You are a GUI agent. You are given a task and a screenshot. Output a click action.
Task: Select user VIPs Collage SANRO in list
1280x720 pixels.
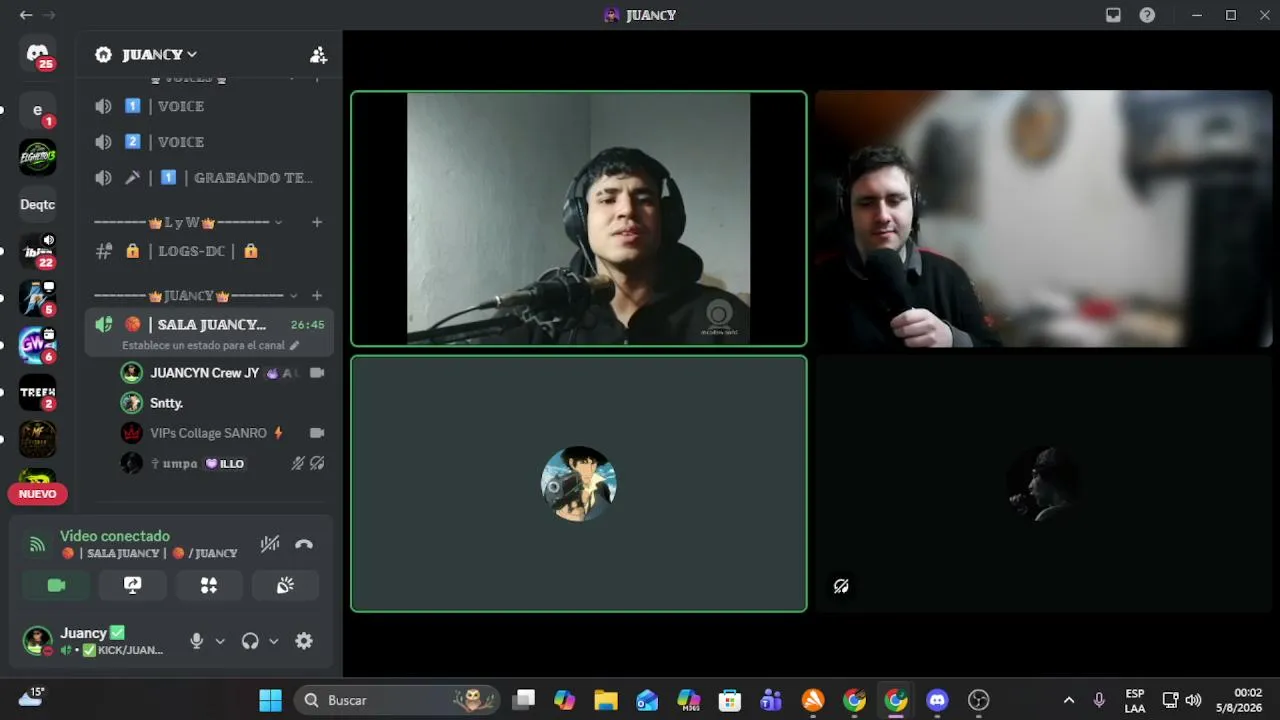pos(222,433)
